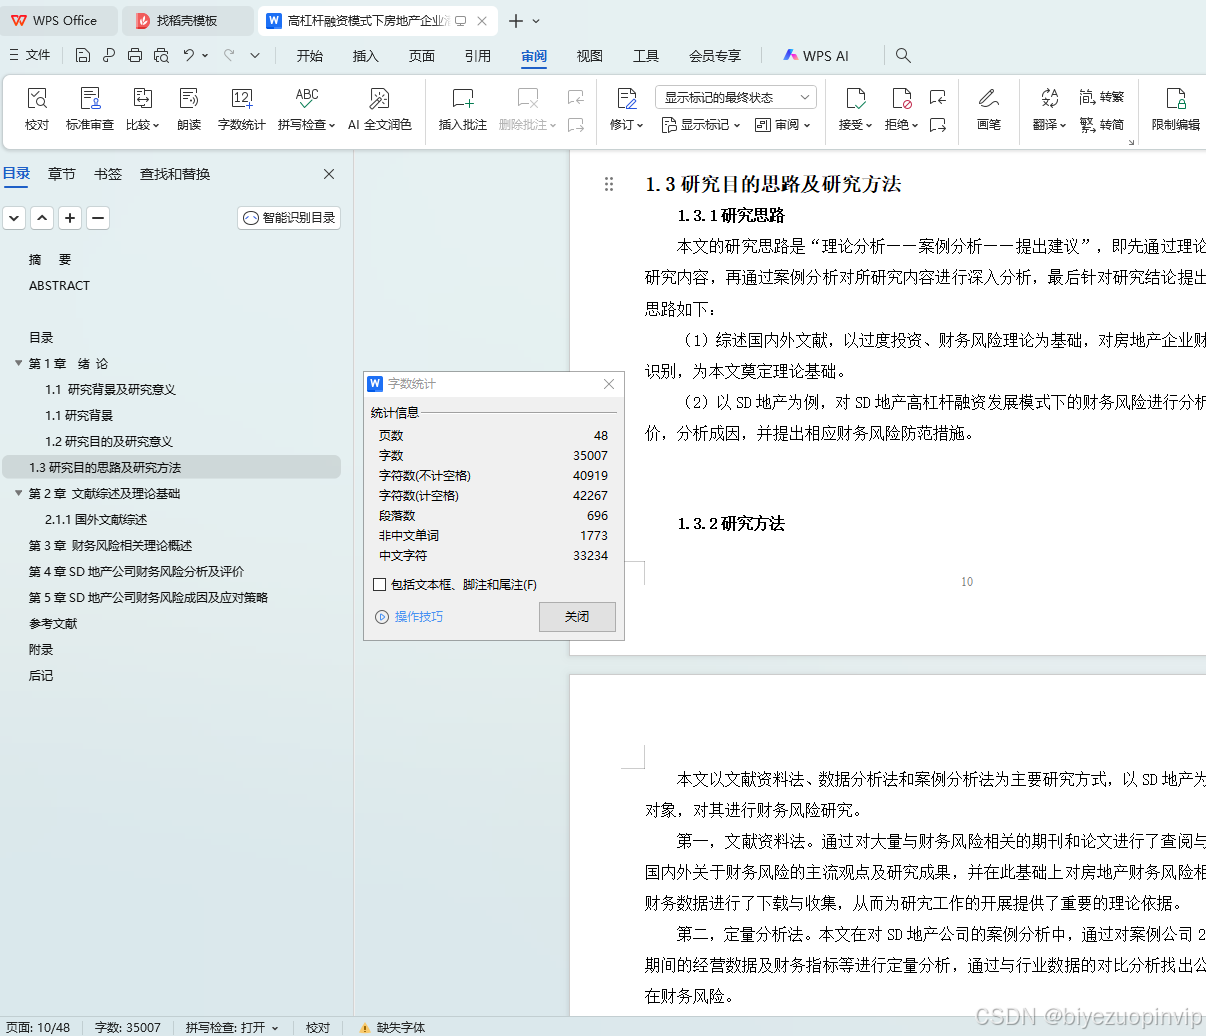
Task: Click 关闭 button in word count dialog
Action: coord(577,617)
